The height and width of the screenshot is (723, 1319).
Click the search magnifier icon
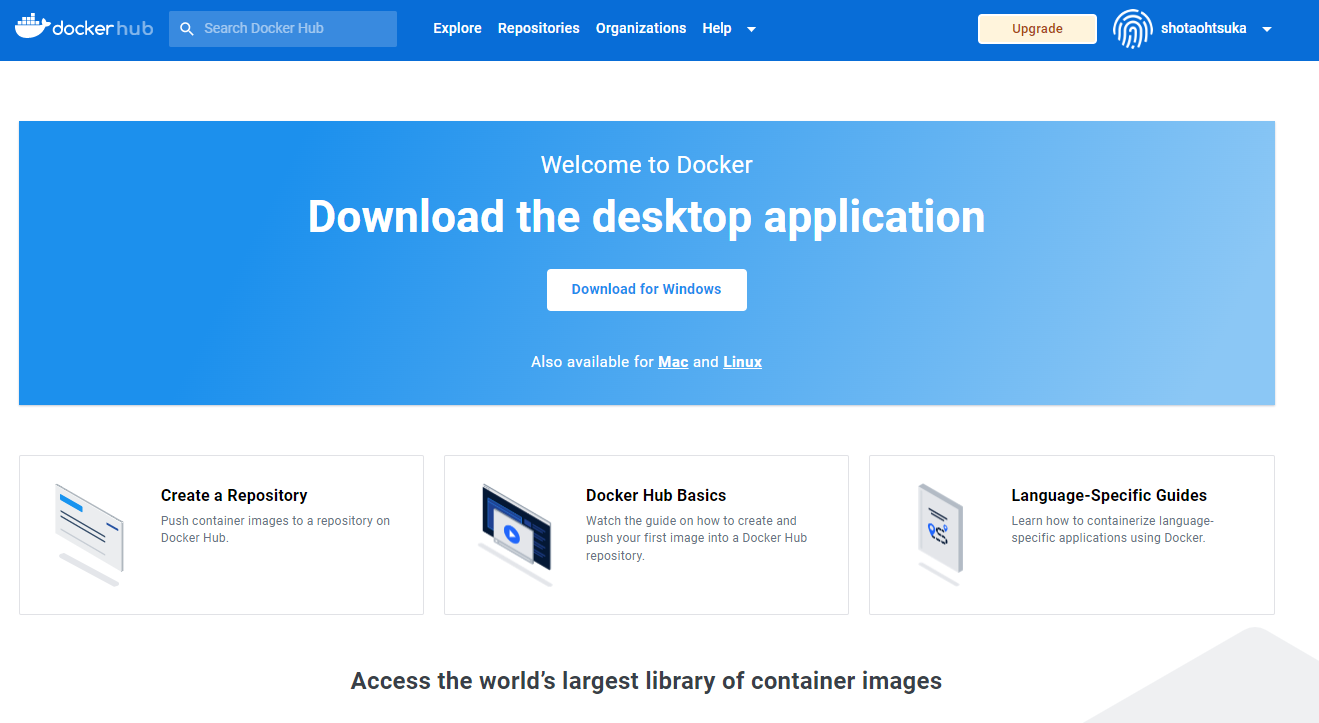click(186, 29)
